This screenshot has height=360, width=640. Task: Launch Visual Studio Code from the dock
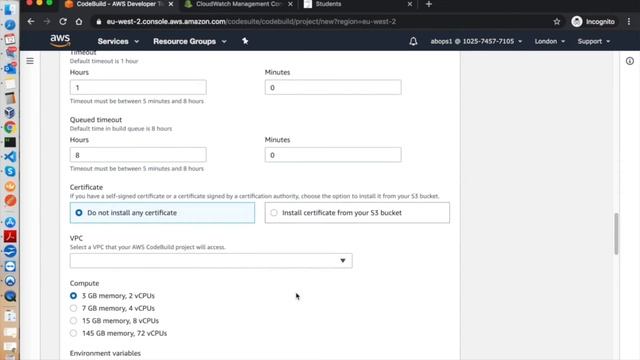point(10,157)
